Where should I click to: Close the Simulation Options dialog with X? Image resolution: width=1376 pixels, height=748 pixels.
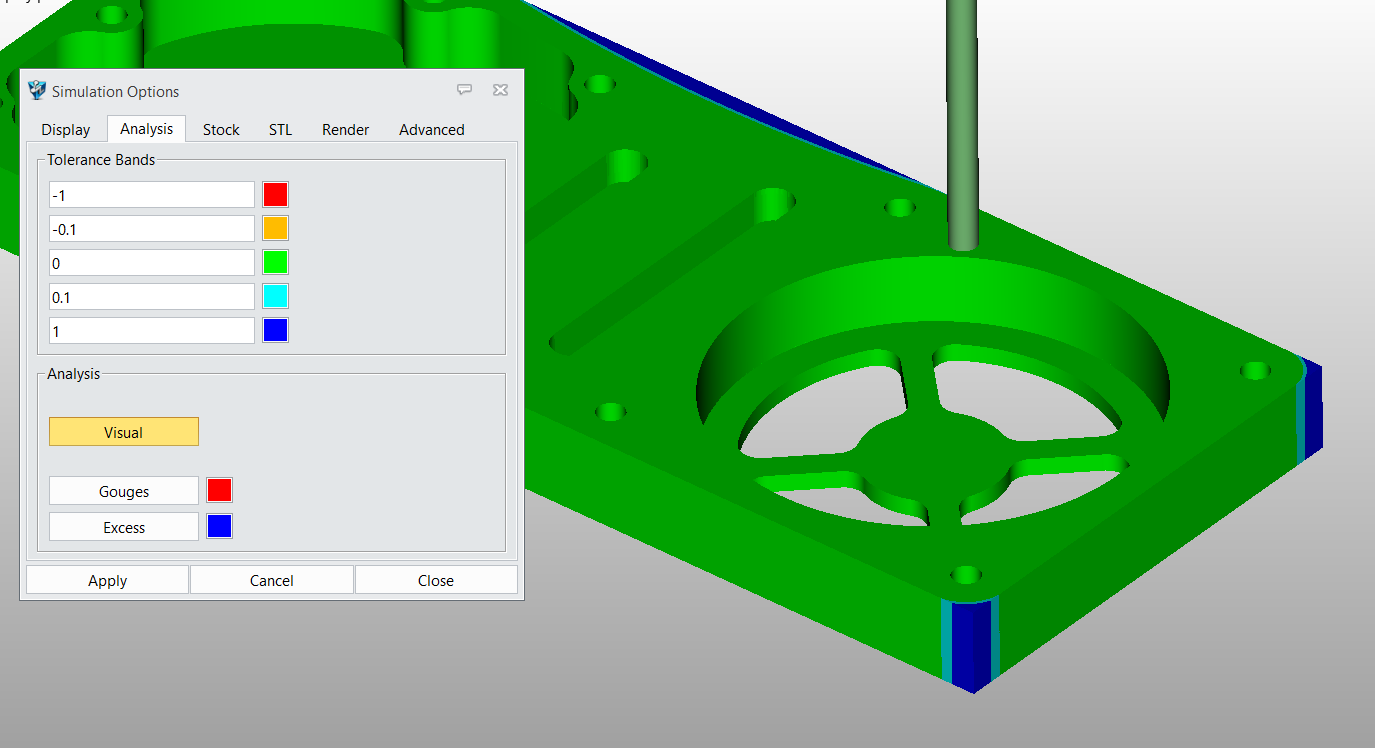point(500,90)
